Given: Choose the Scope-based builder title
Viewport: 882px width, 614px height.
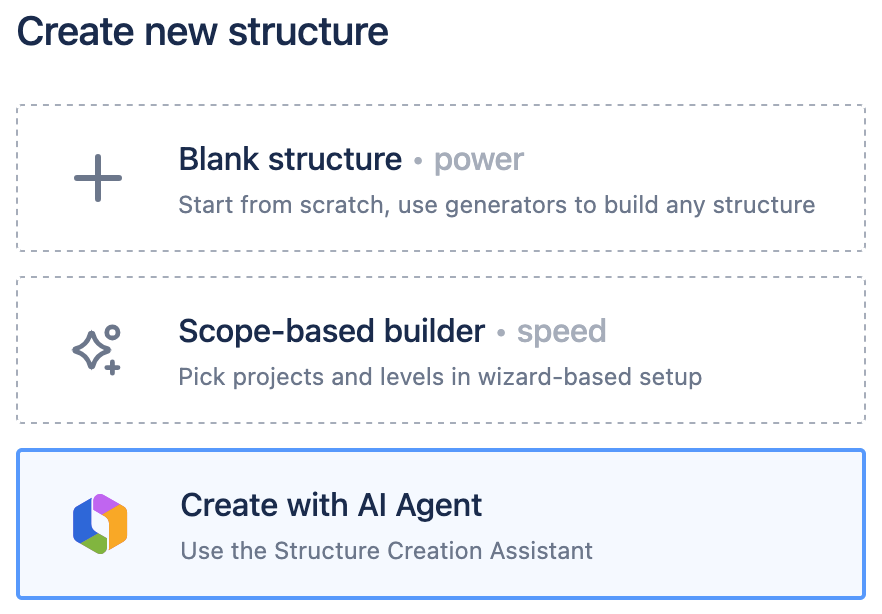Looking at the screenshot, I should pos(332,331).
